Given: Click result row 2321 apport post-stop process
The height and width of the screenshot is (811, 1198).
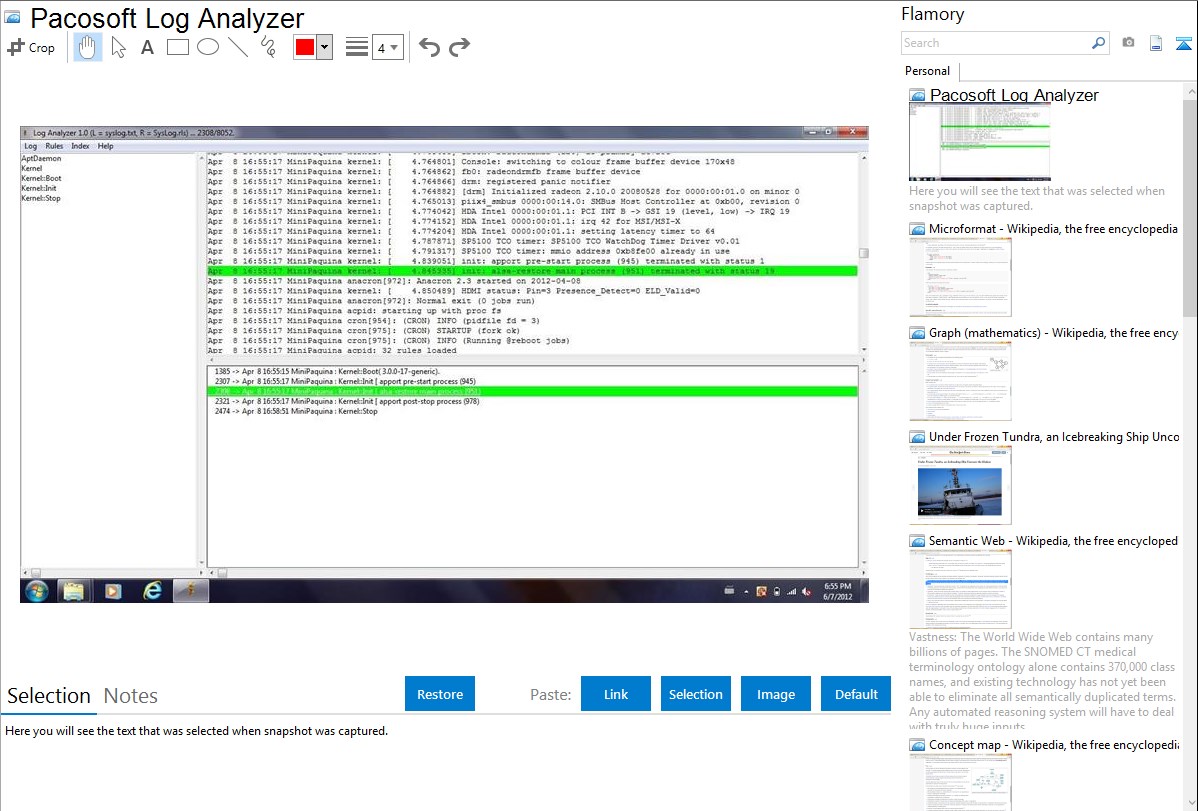Looking at the screenshot, I should 347,401.
